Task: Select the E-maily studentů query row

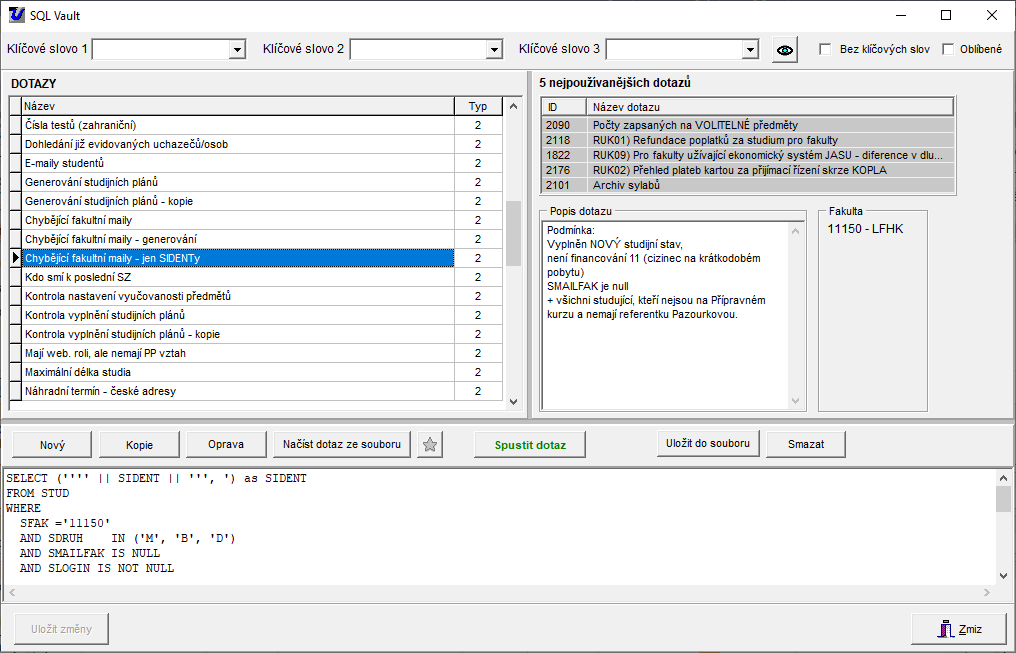Action: 237,163
